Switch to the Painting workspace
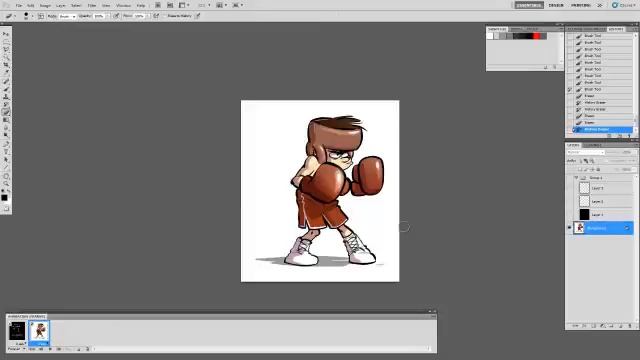The height and width of the screenshot is (360, 640). coord(581,5)
